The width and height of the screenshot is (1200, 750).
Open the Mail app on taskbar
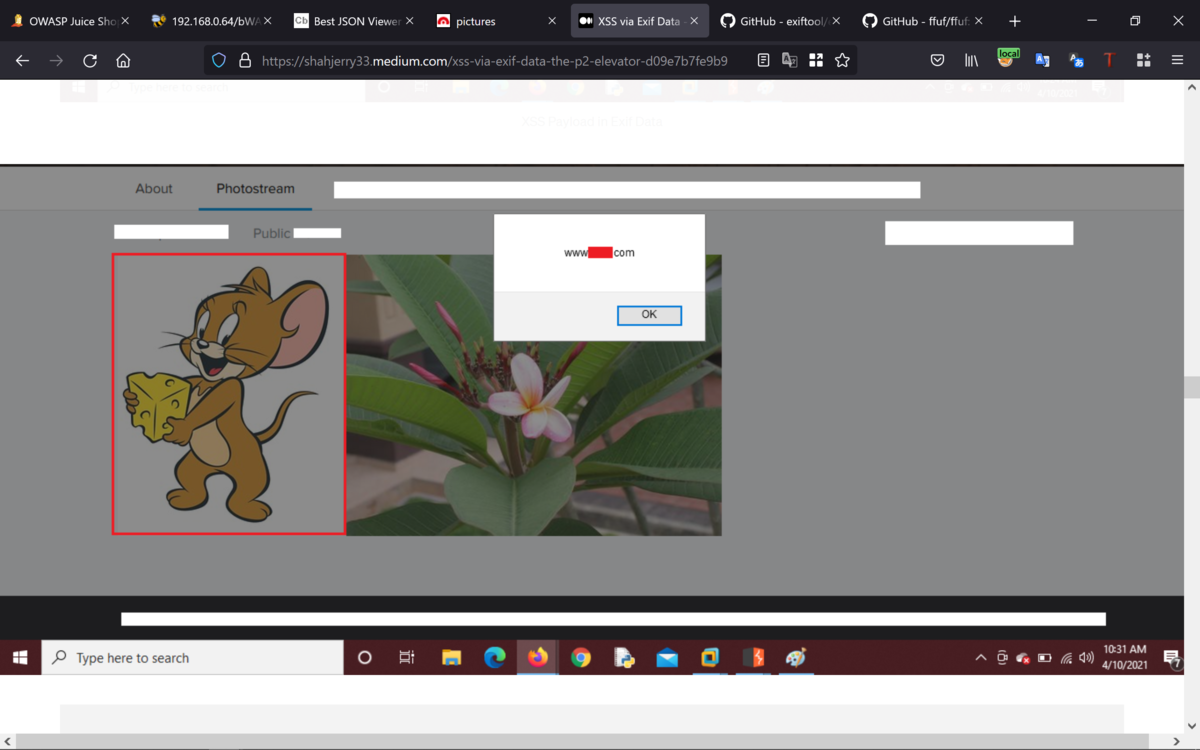click(667, 658)
